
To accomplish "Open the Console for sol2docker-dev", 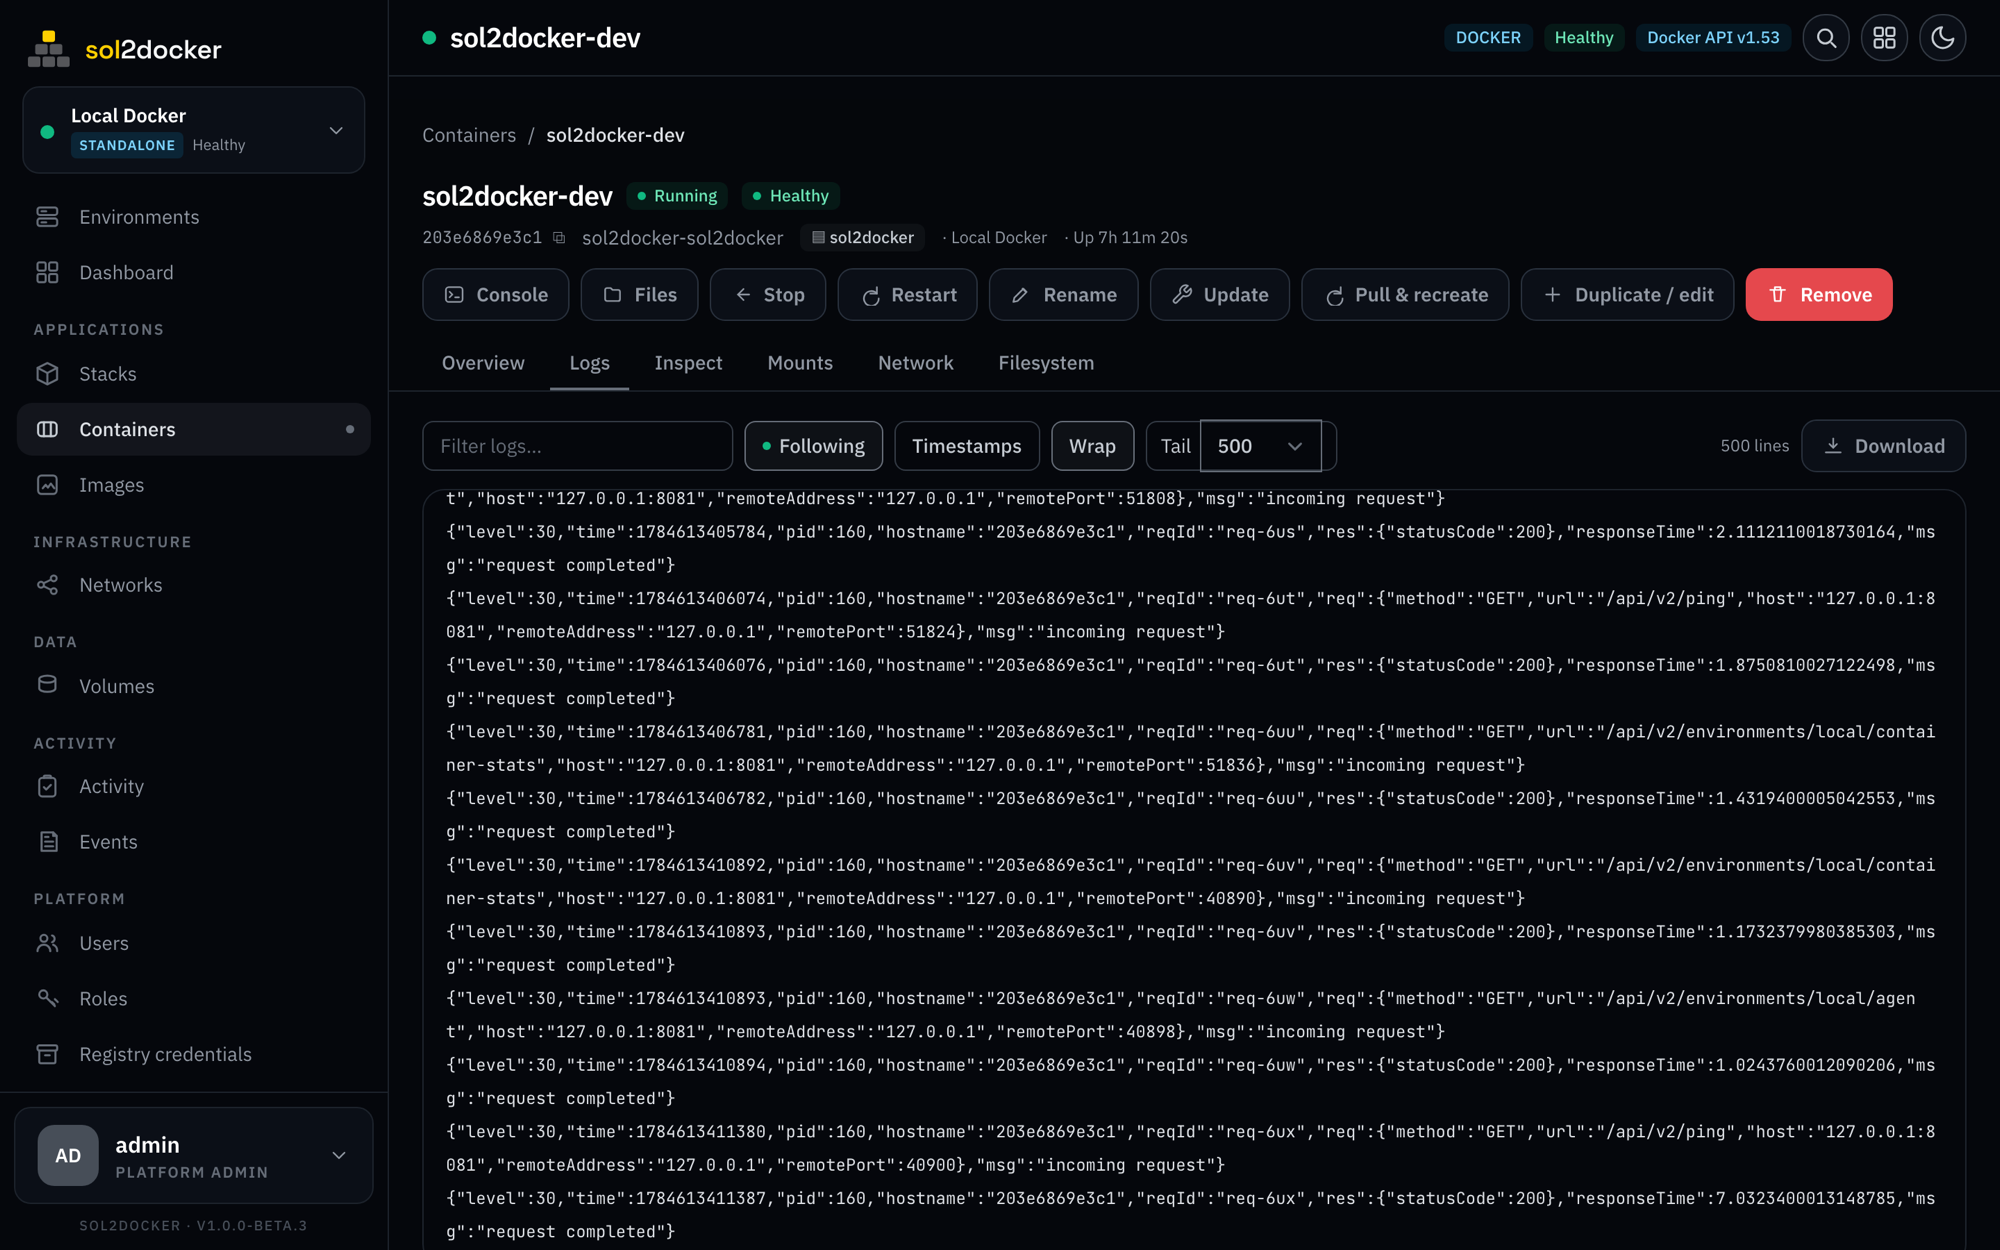I will 495,295.
